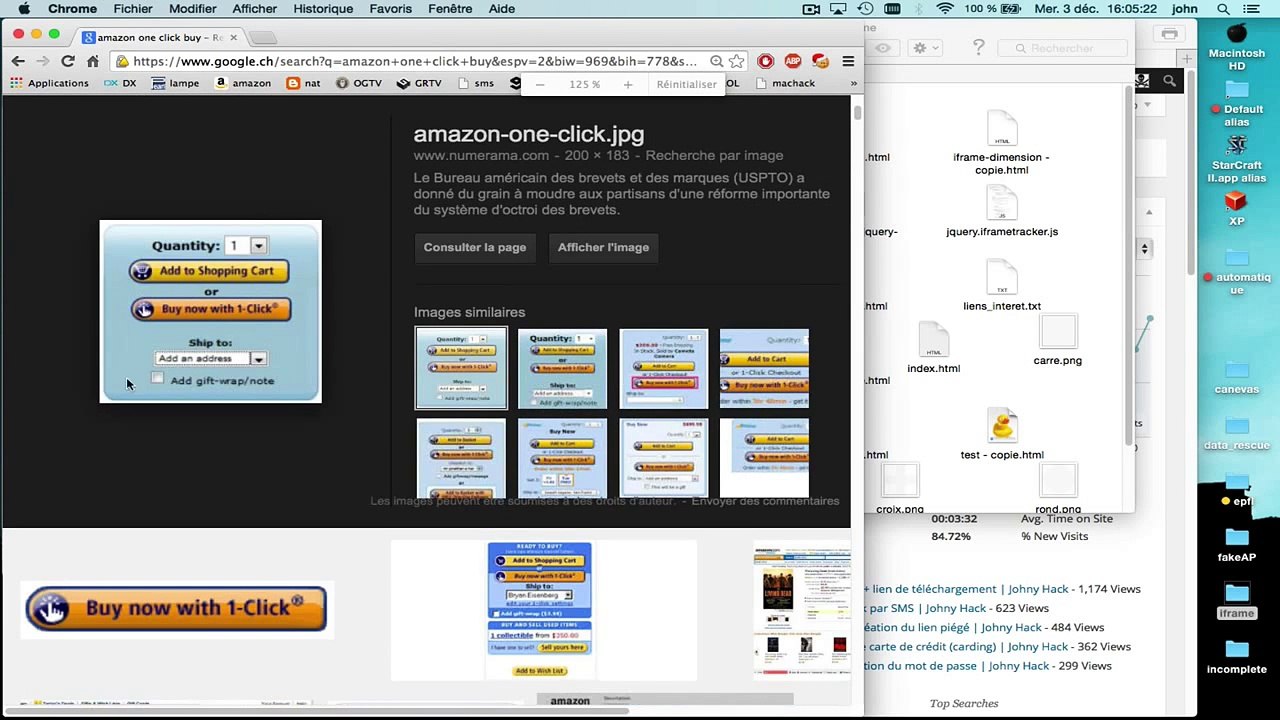Open the Historique menu
Viewport: 1280px width, 720px height.
click(323, 9)
